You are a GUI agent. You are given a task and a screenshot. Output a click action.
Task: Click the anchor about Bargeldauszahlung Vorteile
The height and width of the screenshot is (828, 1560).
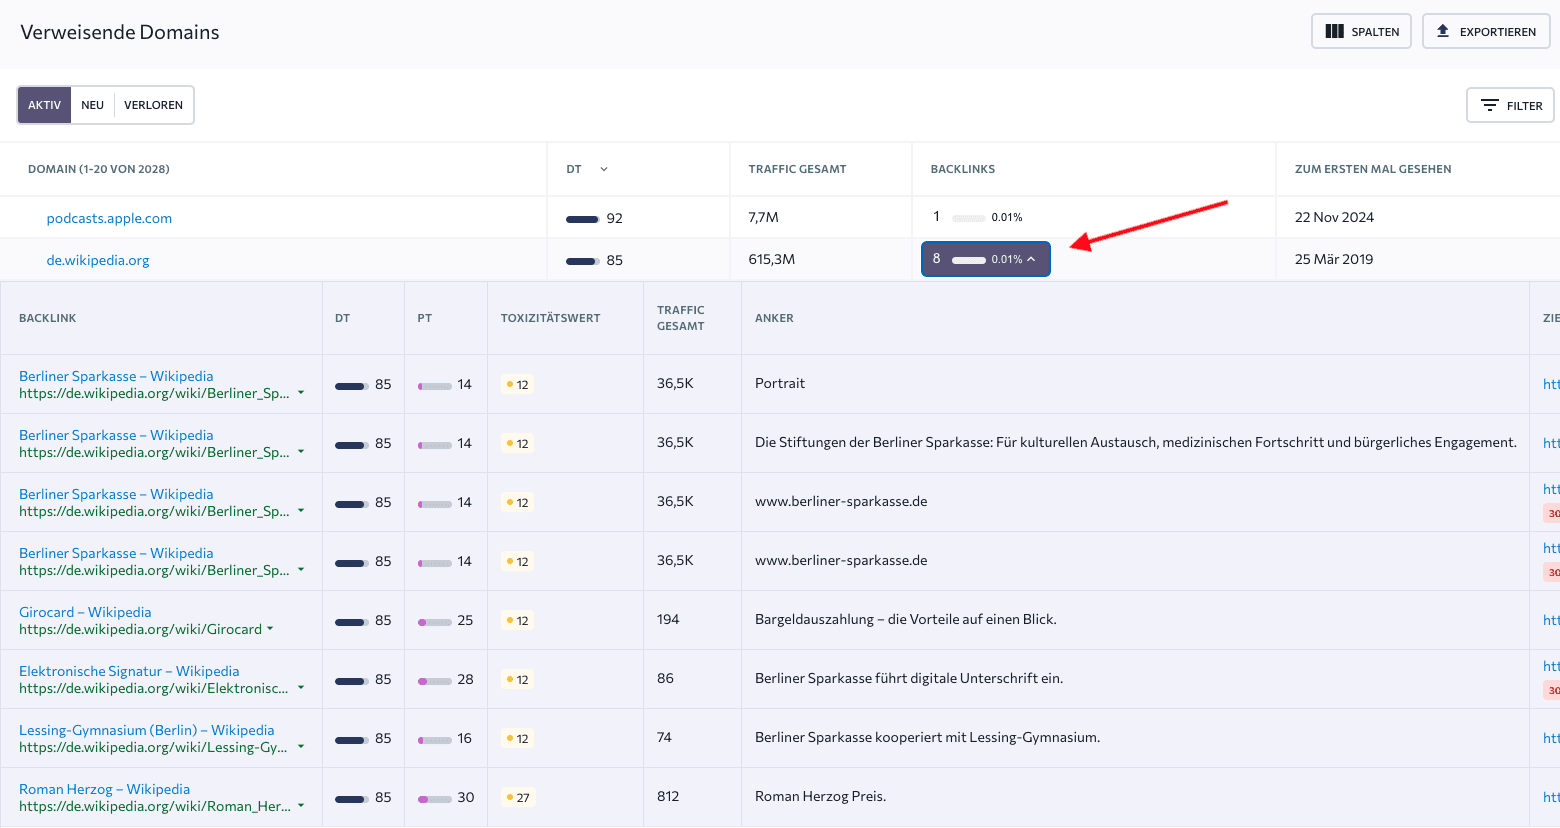(906, 619)
